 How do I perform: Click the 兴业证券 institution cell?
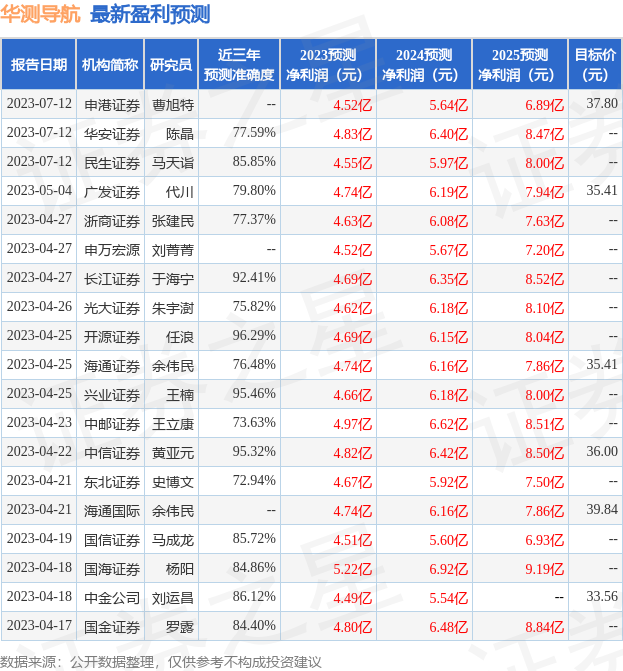[112, 395]
